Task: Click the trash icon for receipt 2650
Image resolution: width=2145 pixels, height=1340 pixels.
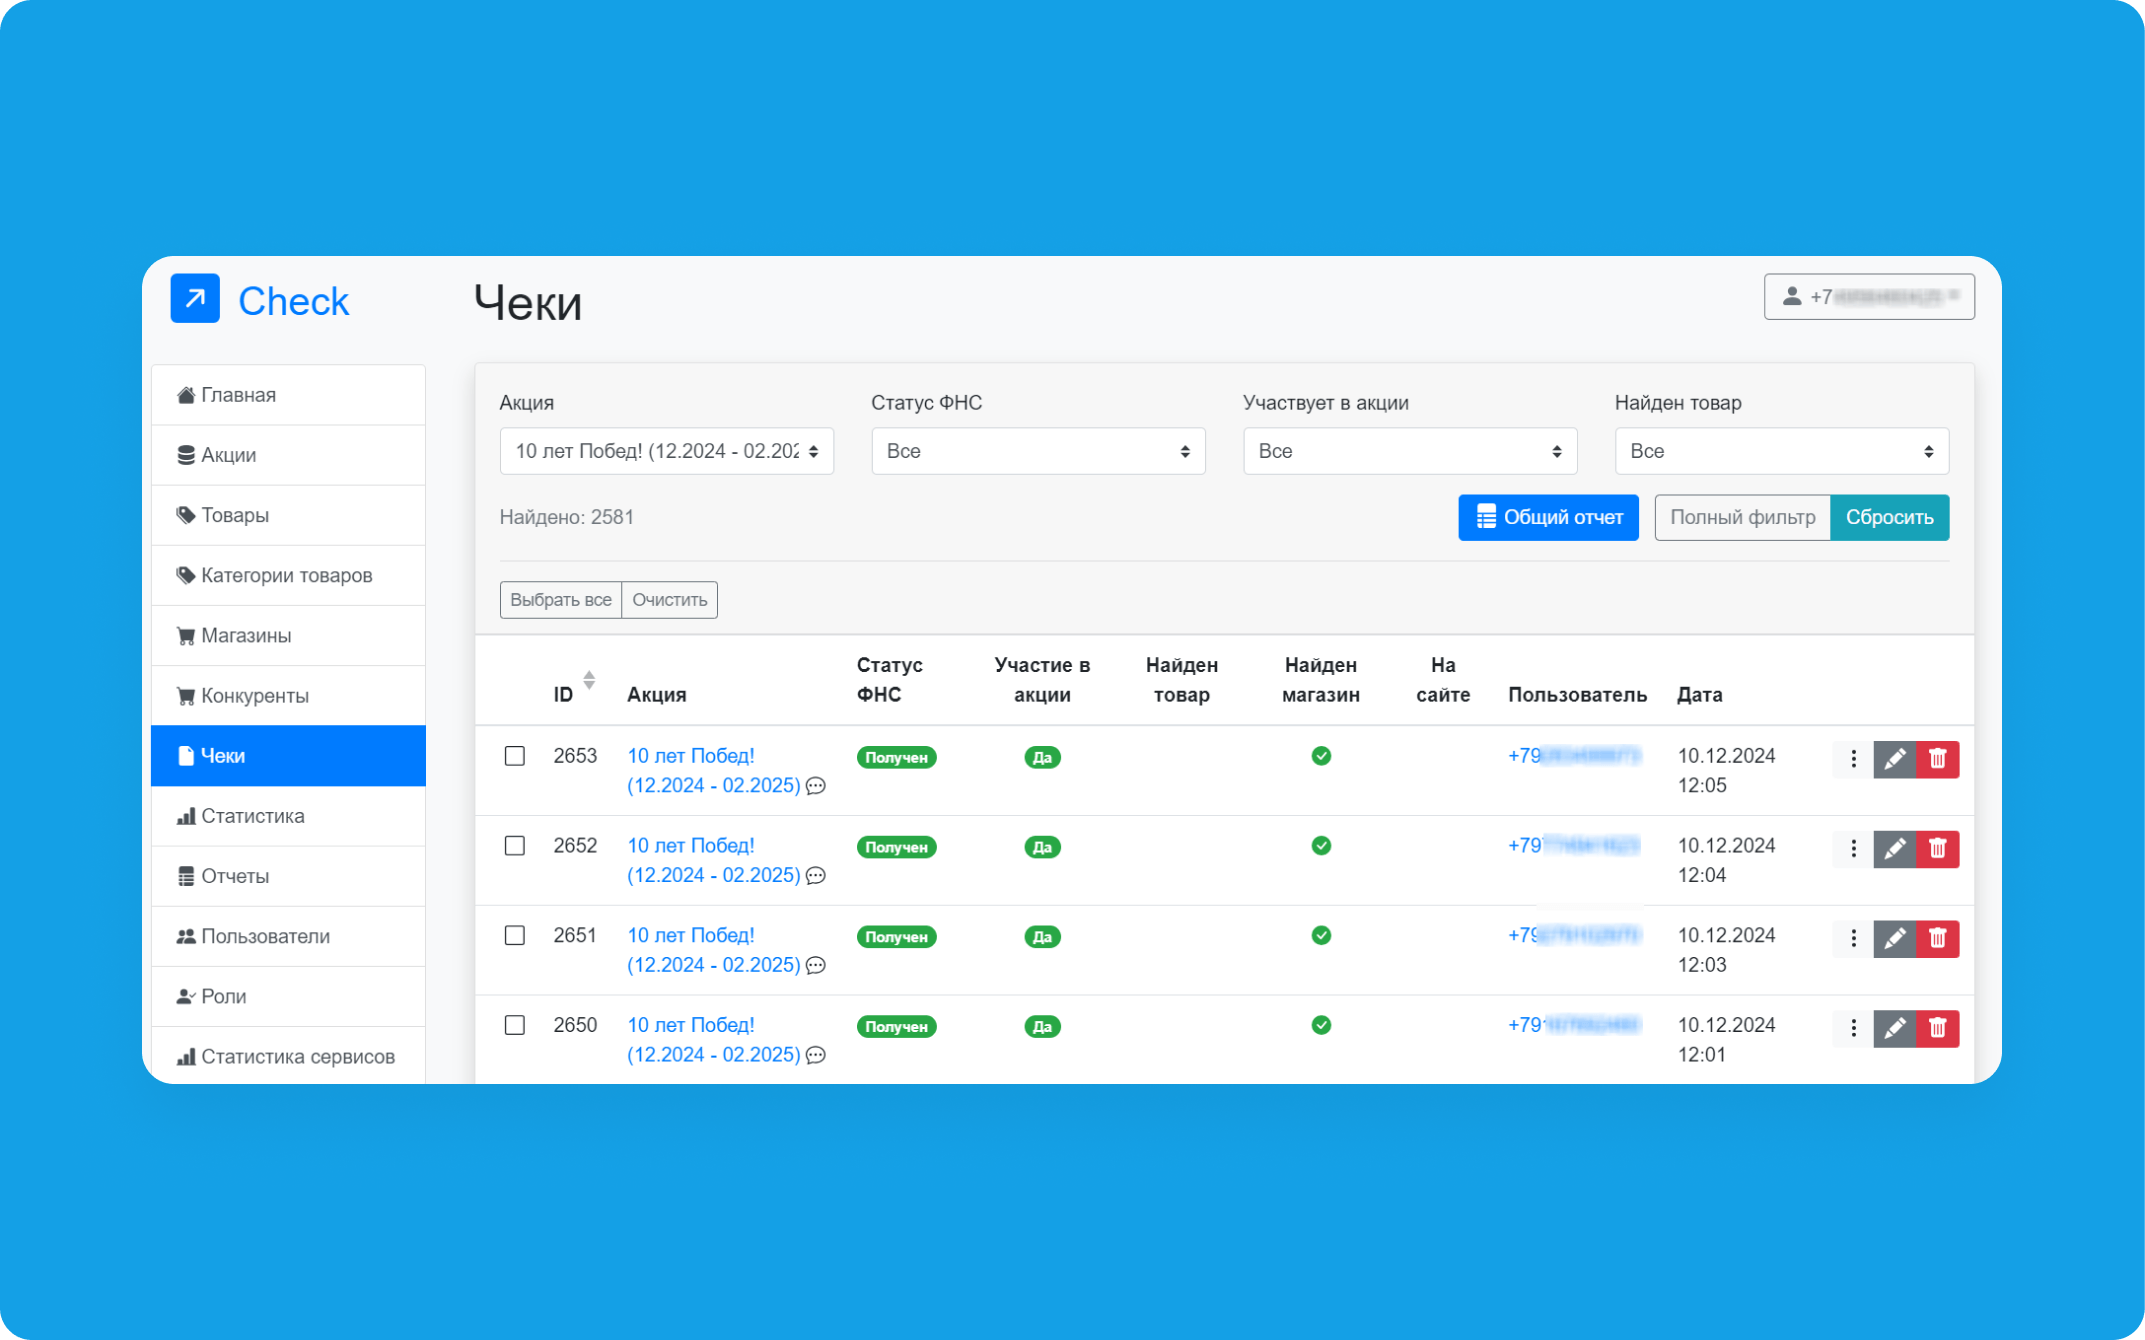Action: click(x=1937, y=1028)
